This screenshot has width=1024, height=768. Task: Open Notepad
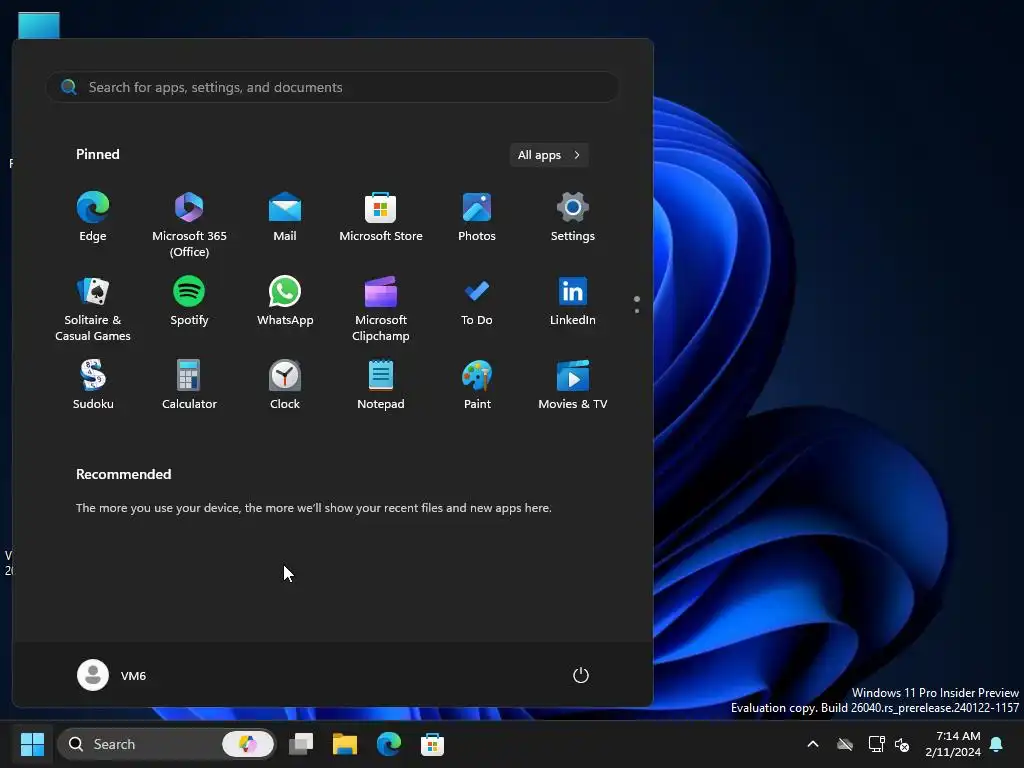(x=381, y=385)
